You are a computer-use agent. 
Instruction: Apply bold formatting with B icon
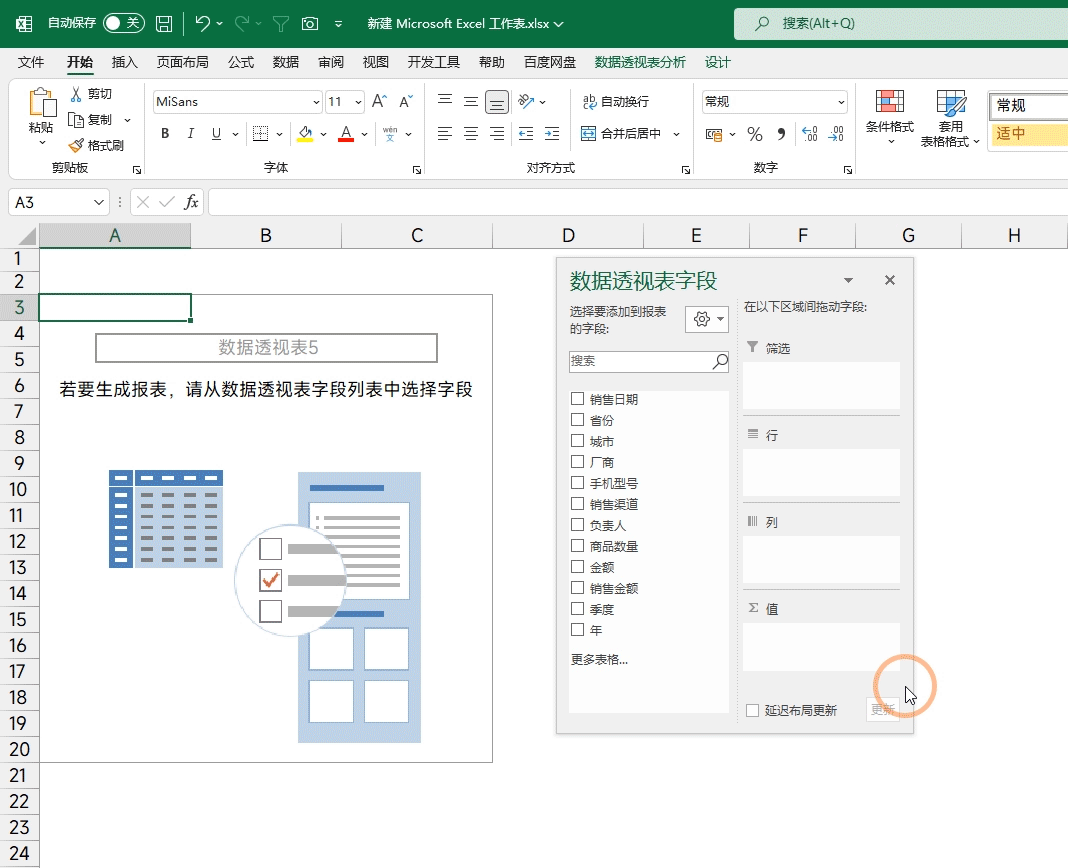coord(165,134)
